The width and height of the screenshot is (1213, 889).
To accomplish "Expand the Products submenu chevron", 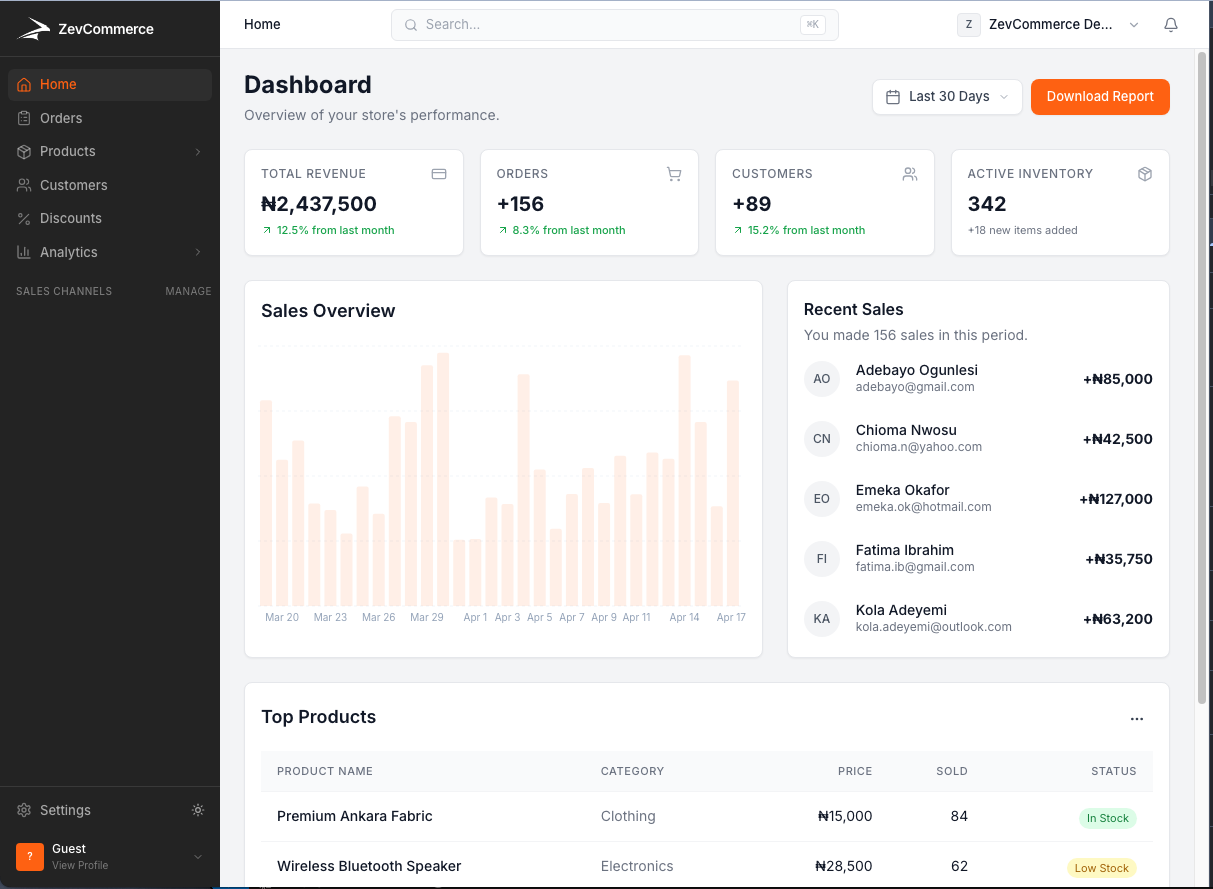I will 198,152.
